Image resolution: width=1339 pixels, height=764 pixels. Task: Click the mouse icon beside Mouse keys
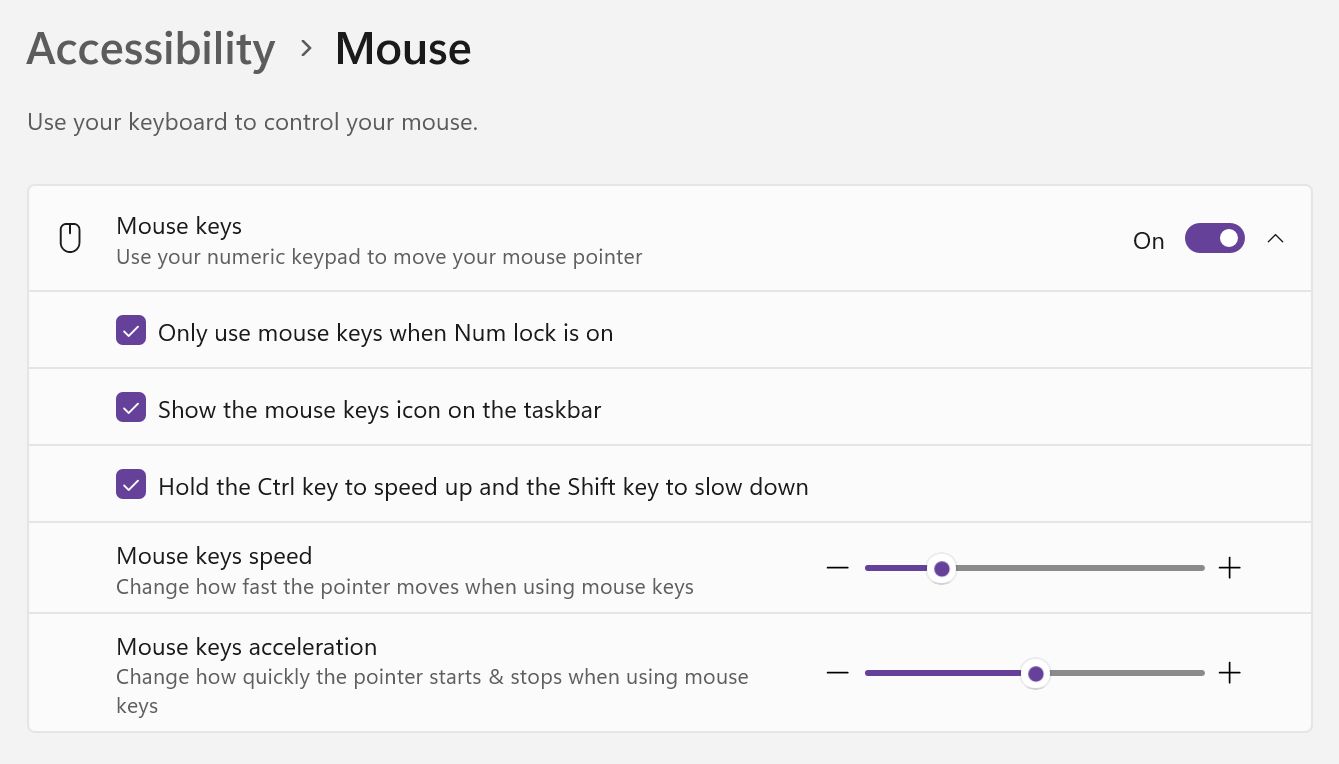(x=69, y=238)
